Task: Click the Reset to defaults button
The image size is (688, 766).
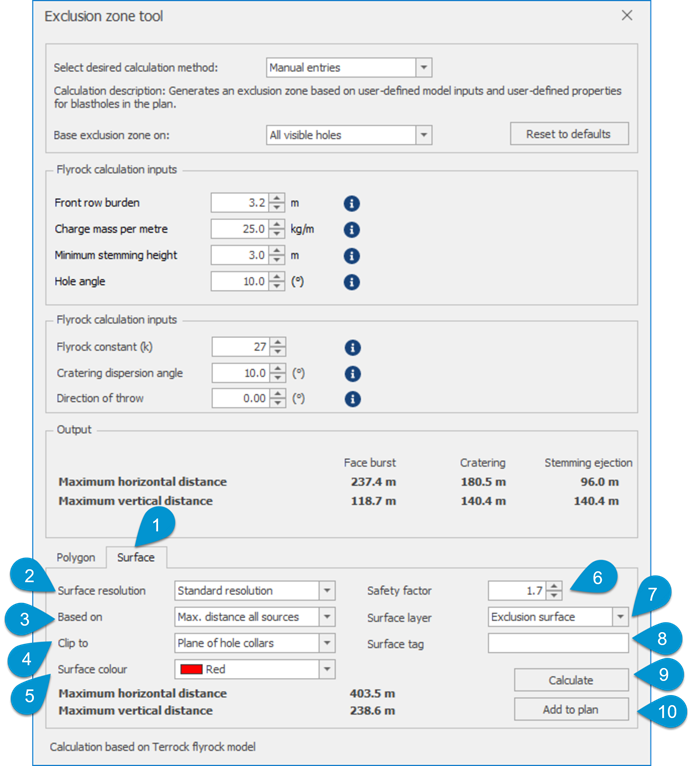Action: click(569, 134)
